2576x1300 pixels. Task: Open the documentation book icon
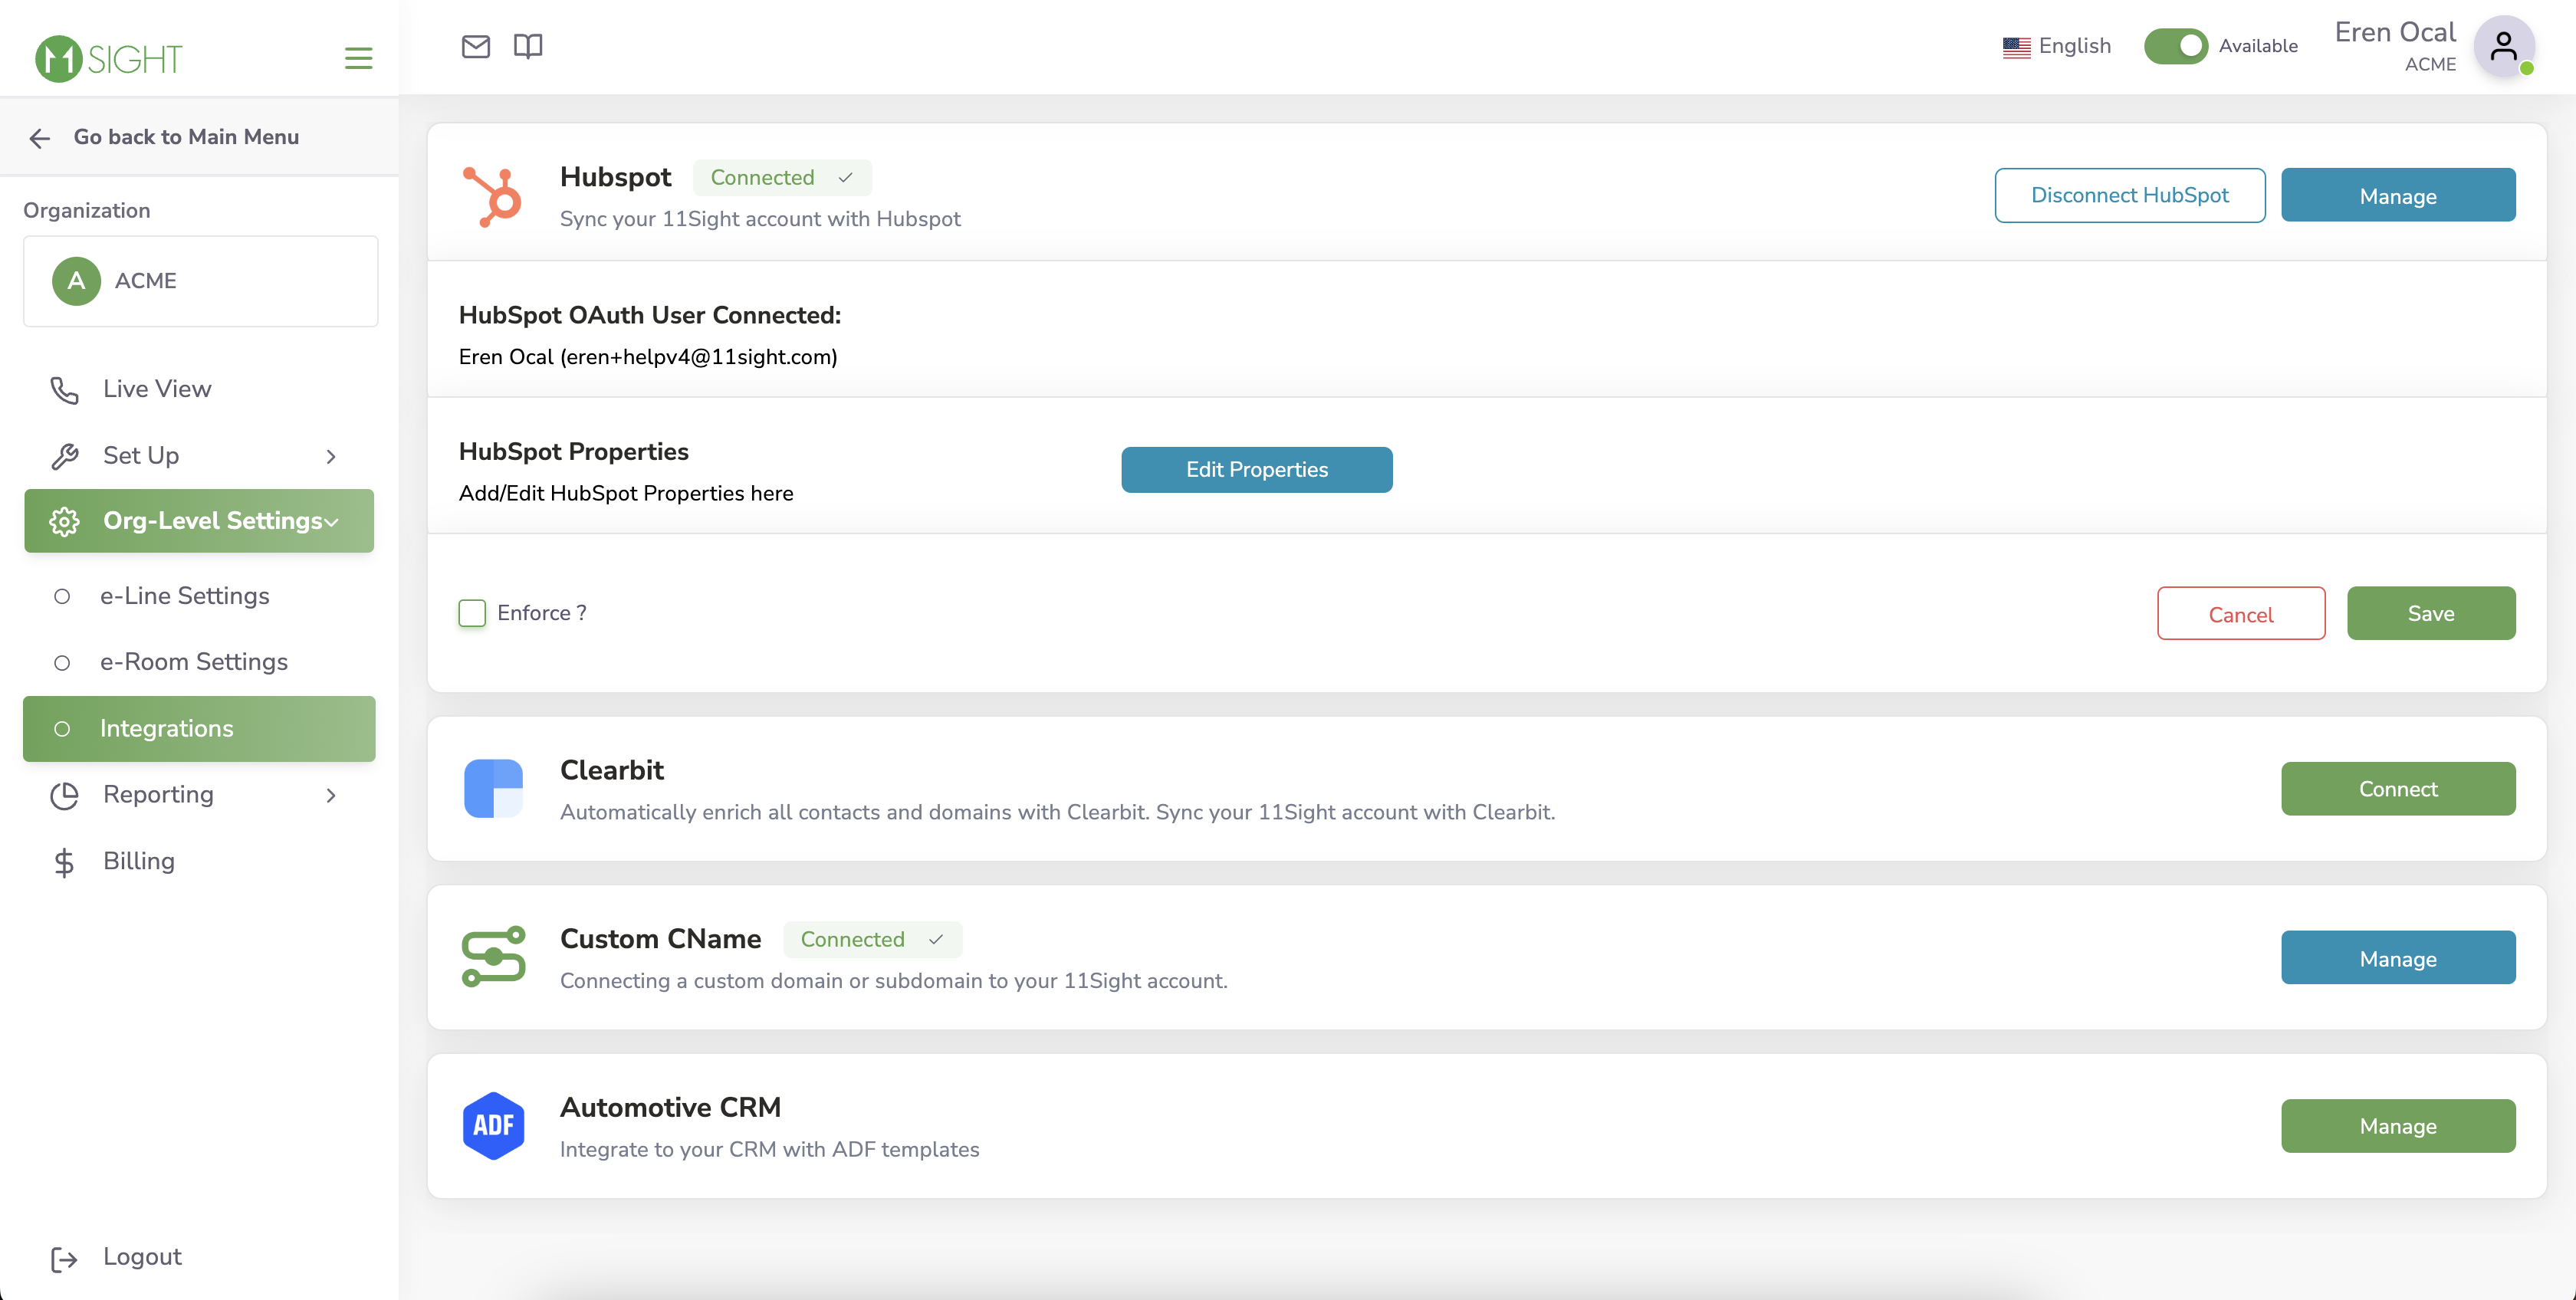coord(528,46)
